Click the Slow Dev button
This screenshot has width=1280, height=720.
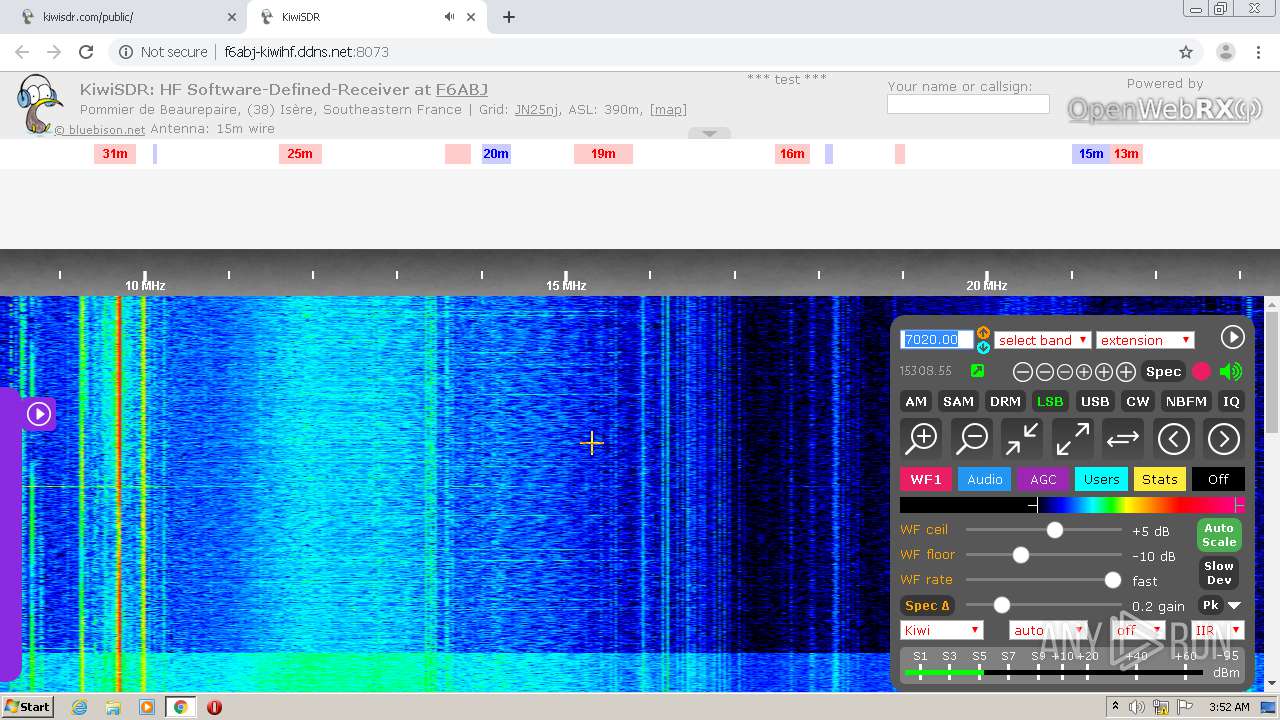[x=1219, y=573]
